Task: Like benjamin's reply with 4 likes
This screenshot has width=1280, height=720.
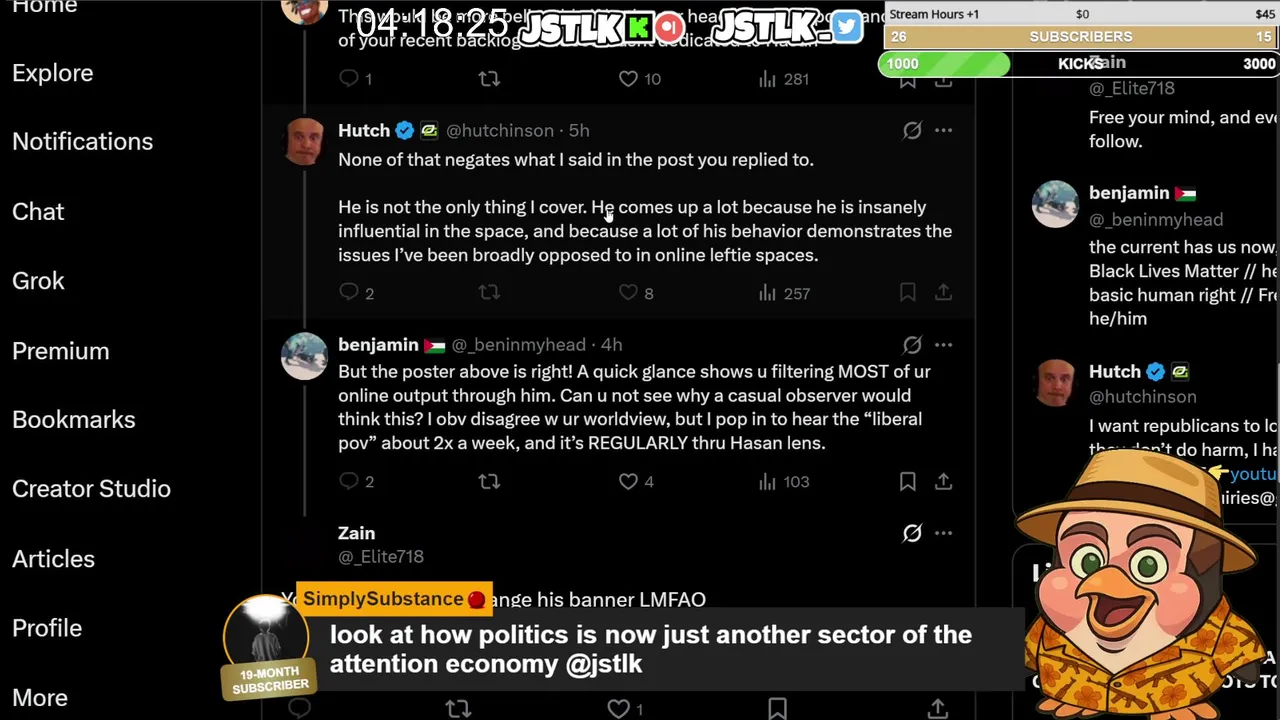Action: pos(628,482)
